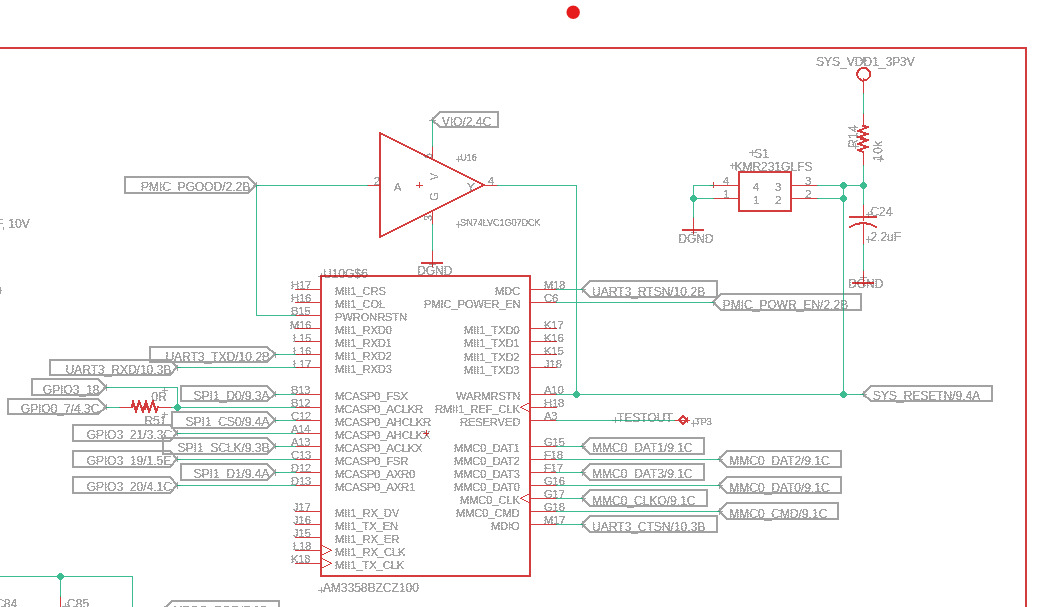Click the SYS_VDD1_3P3V supply symbol
1041x607 pixels.
[x=863, y=72]
